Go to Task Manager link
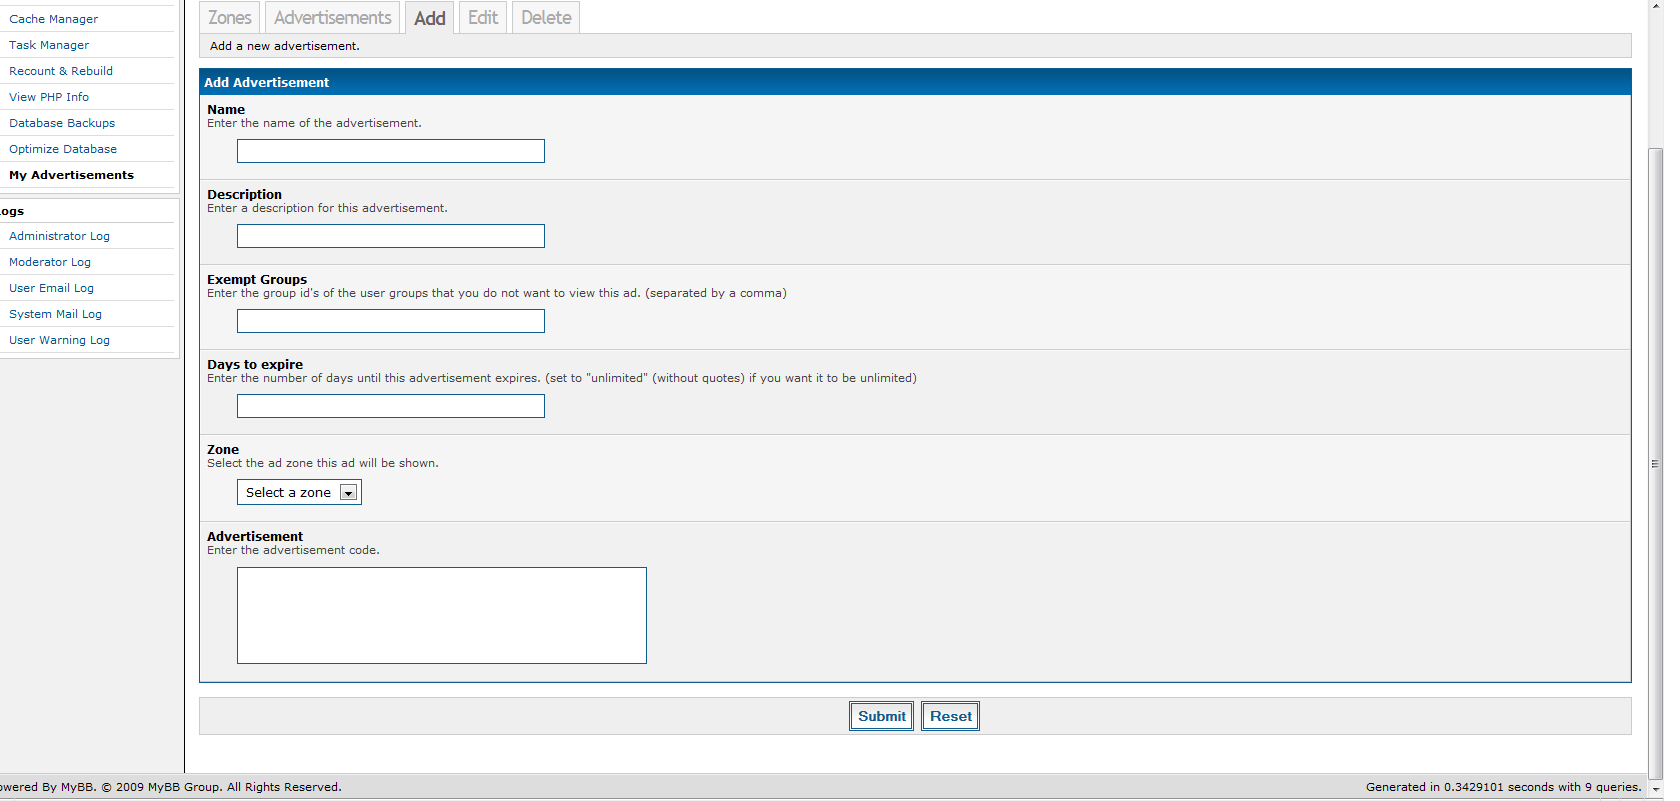This screenshot has height=801, width=1680. pyautogui.click(x=49, y=45)
